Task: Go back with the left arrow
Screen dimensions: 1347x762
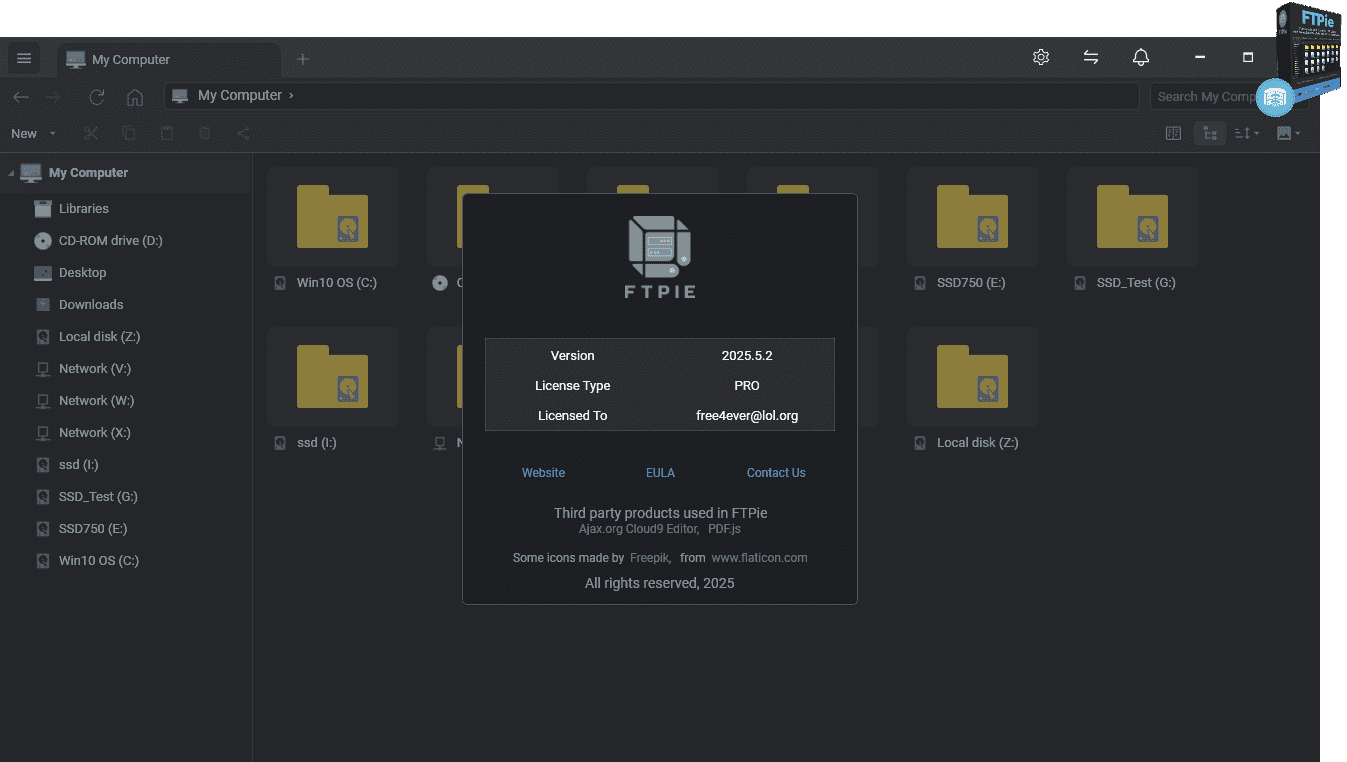Action: tap(21, 97)
